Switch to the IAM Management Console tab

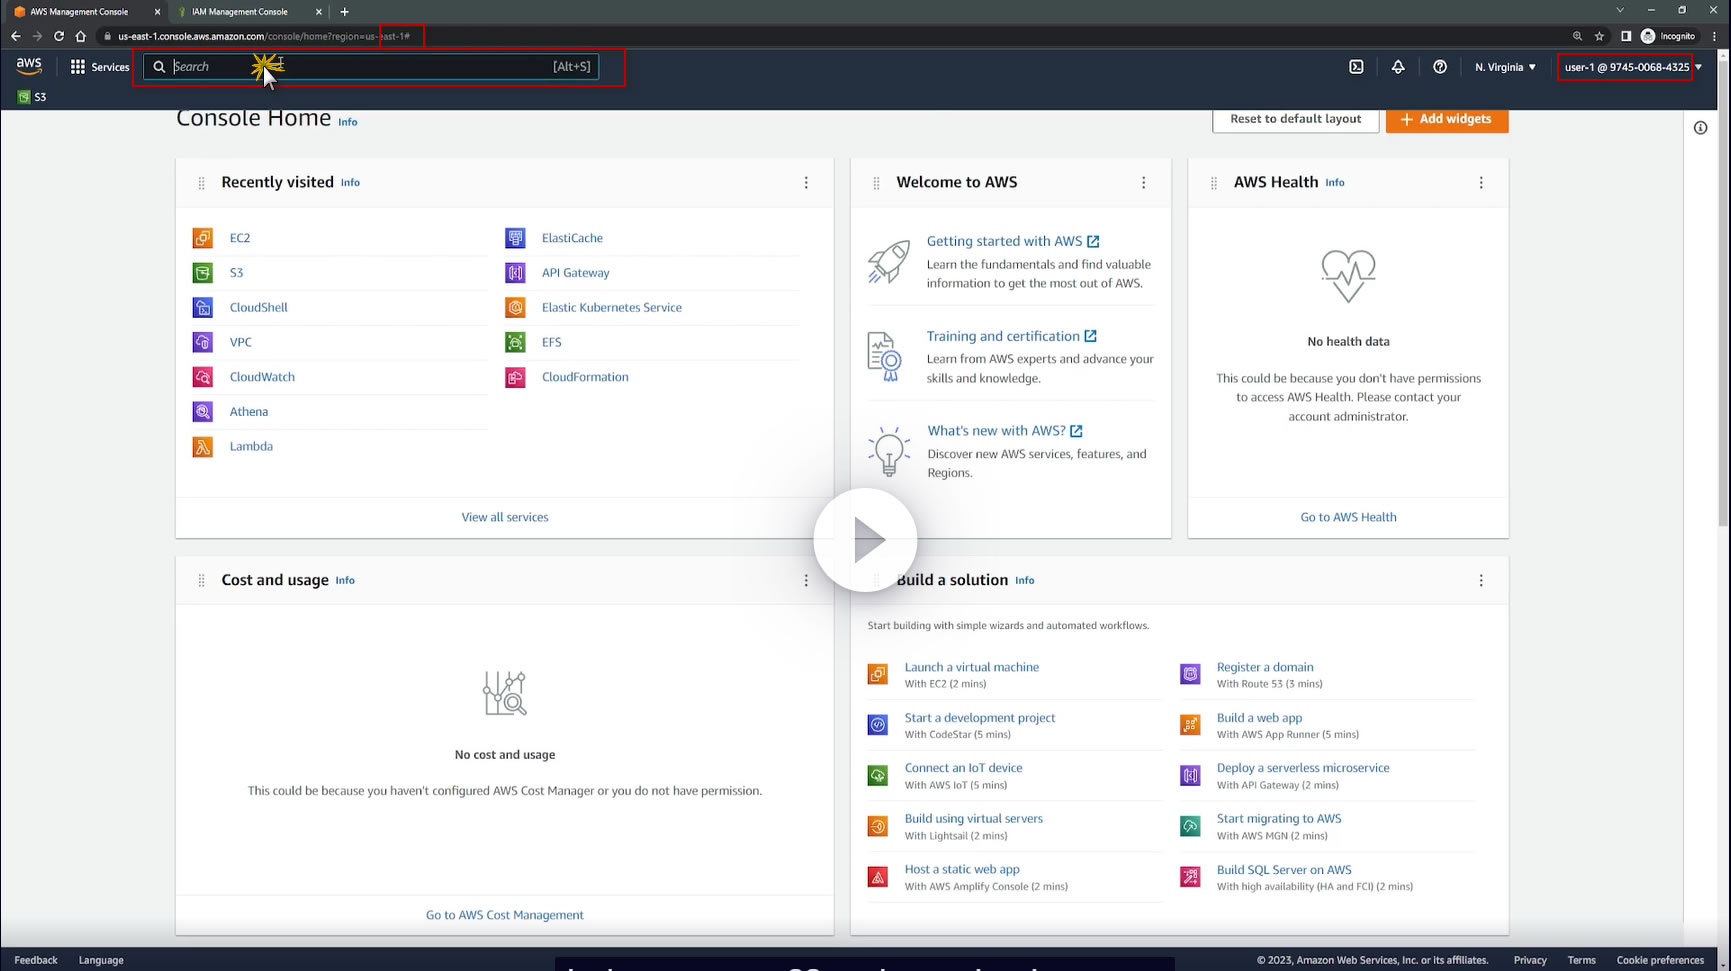pos(249,12)
